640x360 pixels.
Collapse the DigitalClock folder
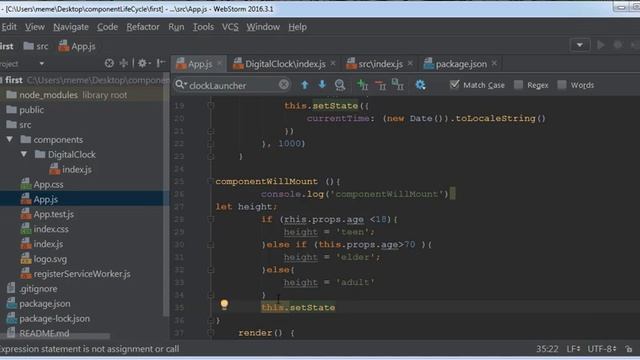(24, 154)
